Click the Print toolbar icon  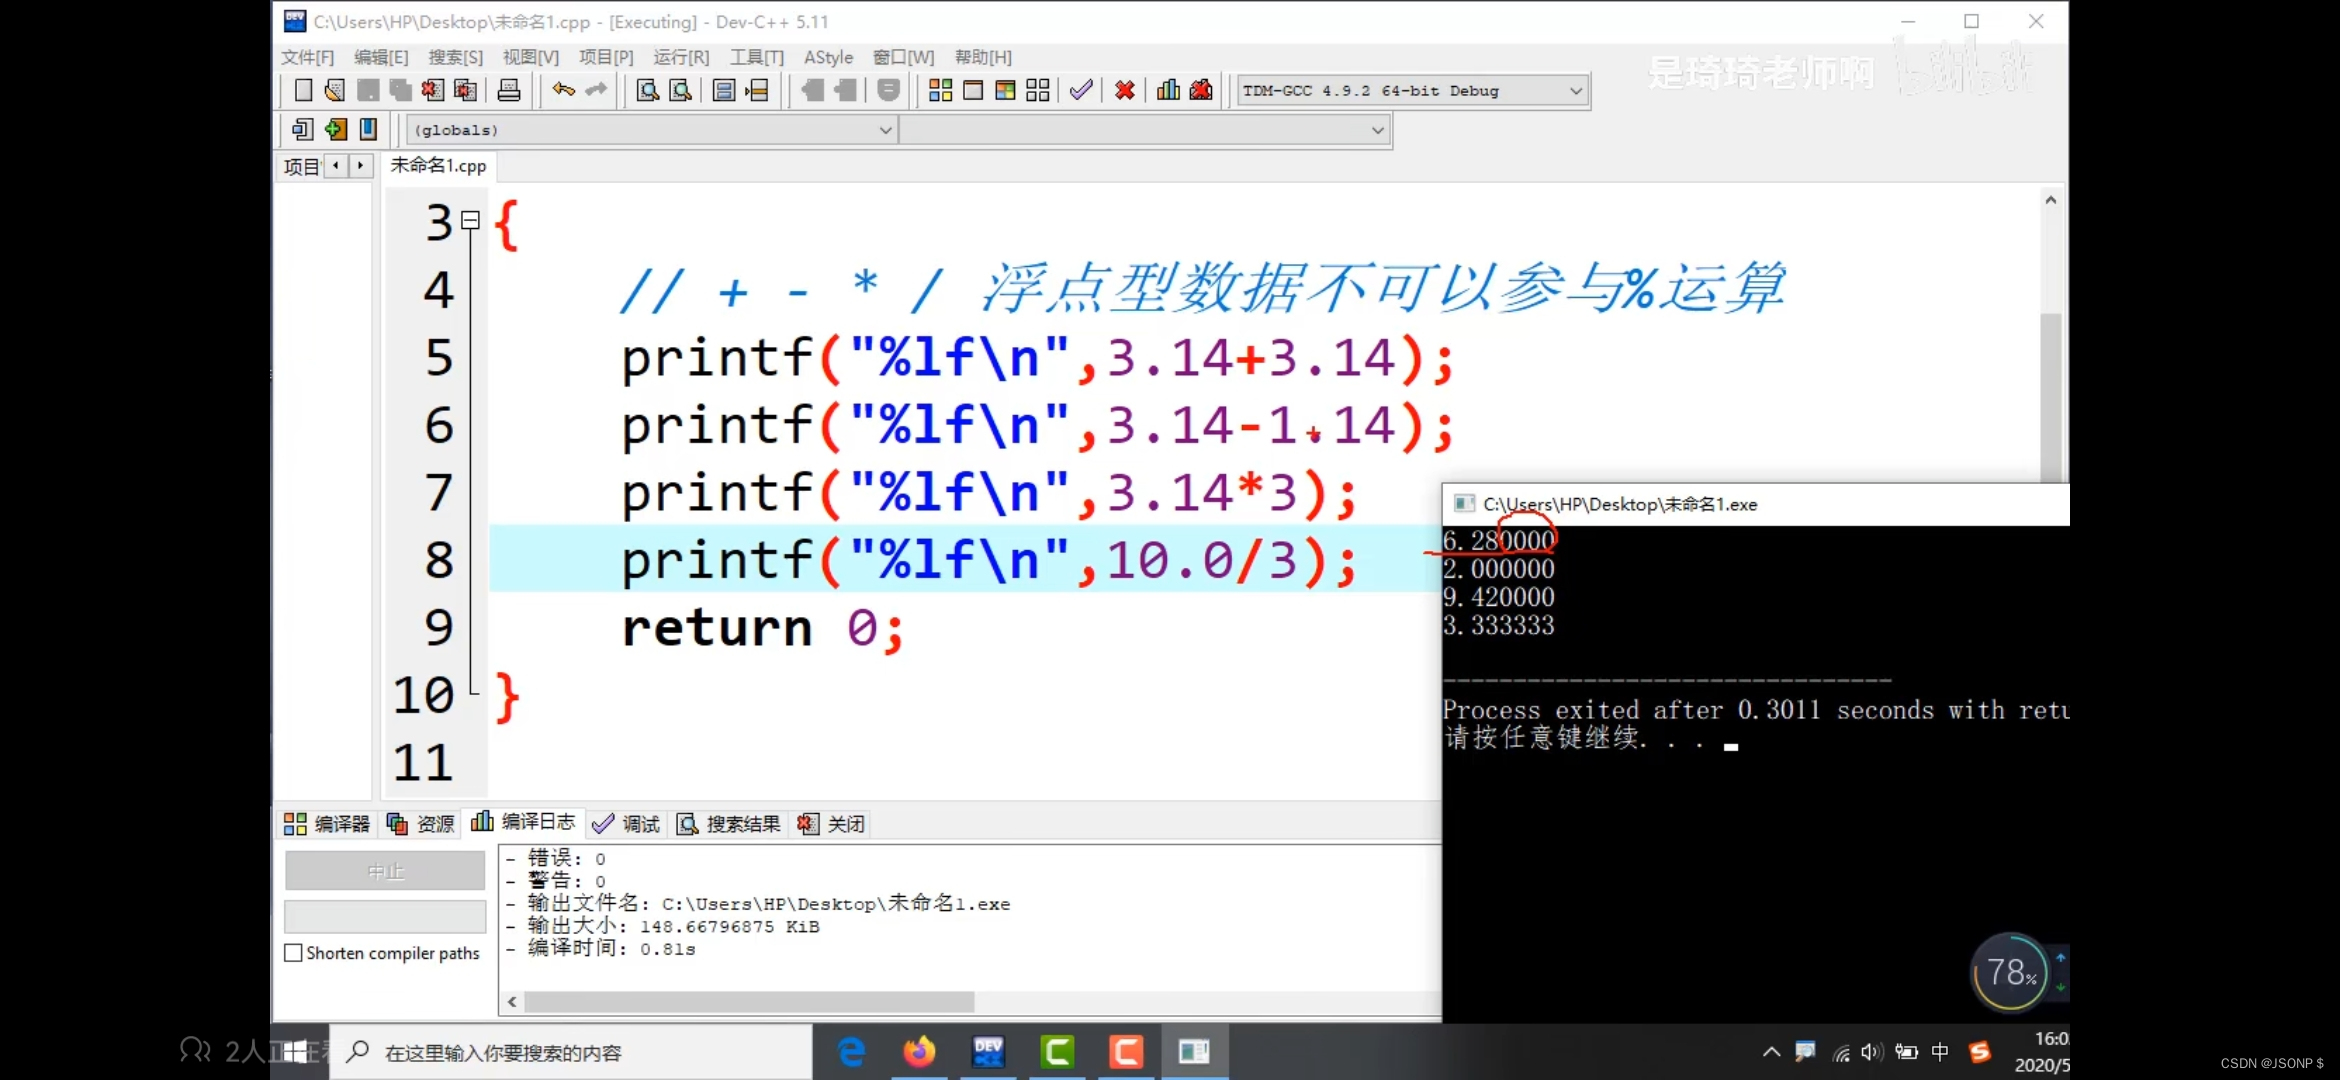(x=508, y=91)
